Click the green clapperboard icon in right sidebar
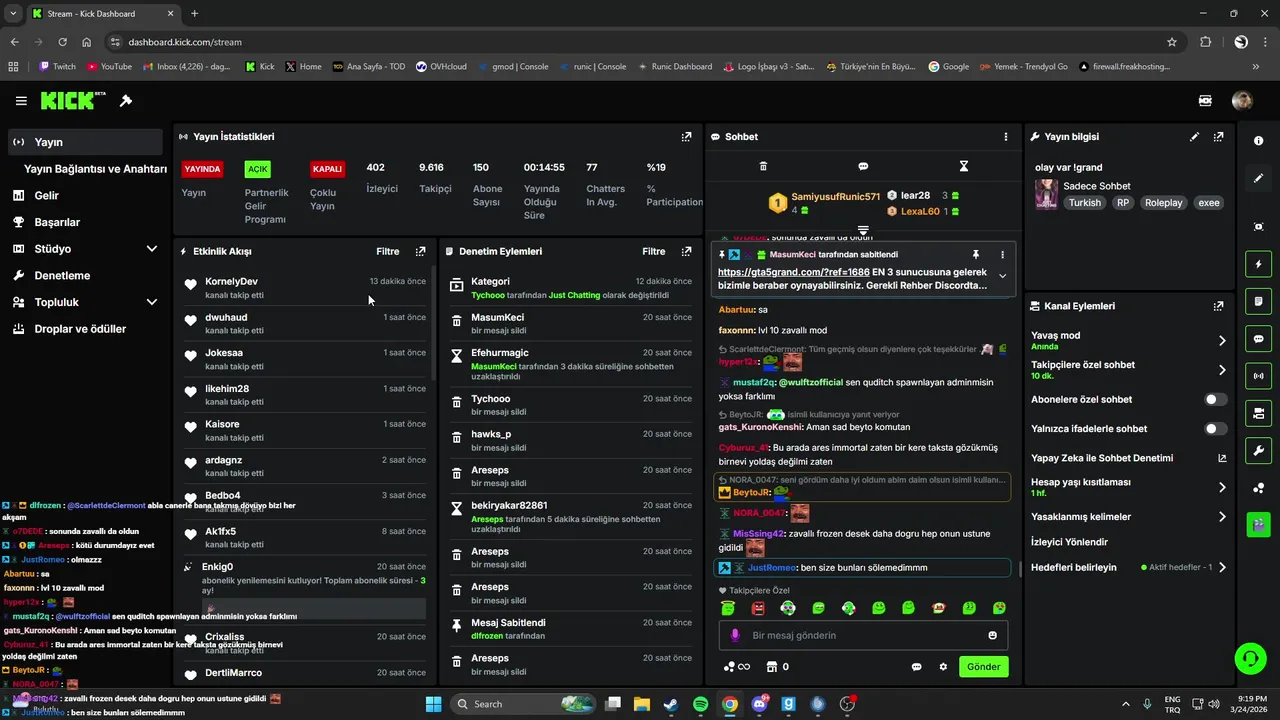This screenshot has height=720, width=1280. 1258,523
